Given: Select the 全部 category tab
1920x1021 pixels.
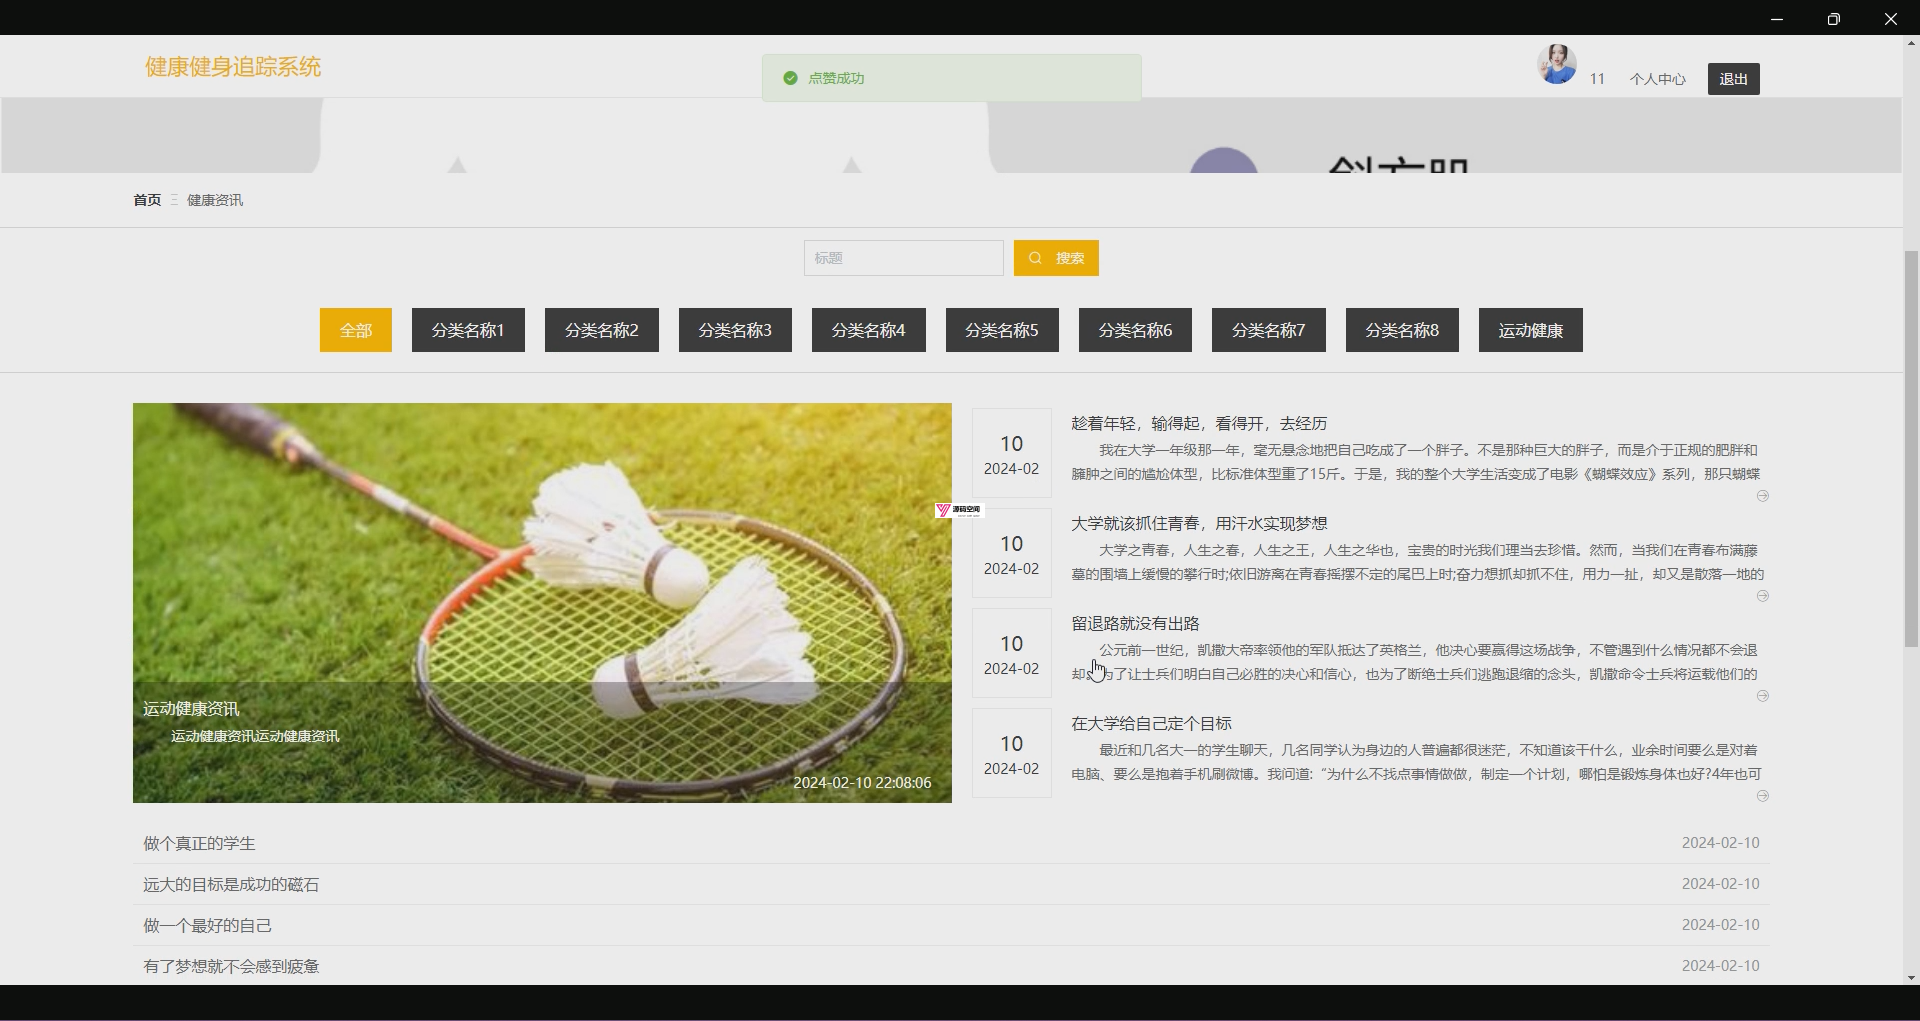Looking at the screenshot, I should tap(356, 330).
